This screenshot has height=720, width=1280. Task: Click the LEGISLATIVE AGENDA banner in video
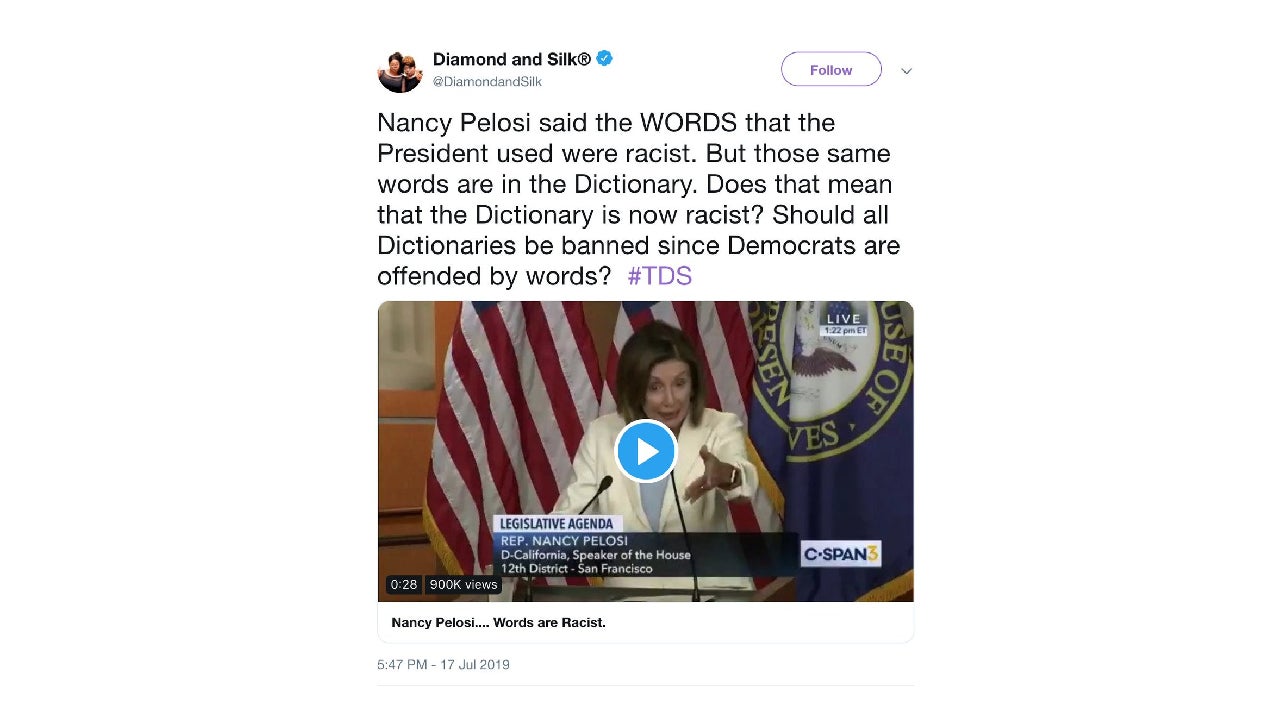(x=557, y=524)
